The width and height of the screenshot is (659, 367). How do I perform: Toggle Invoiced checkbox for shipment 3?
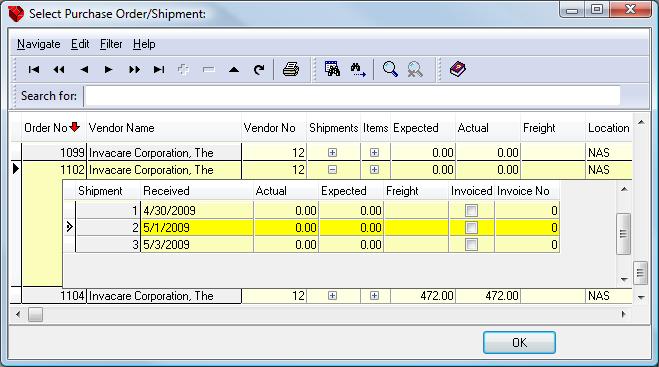coord(472,244)
